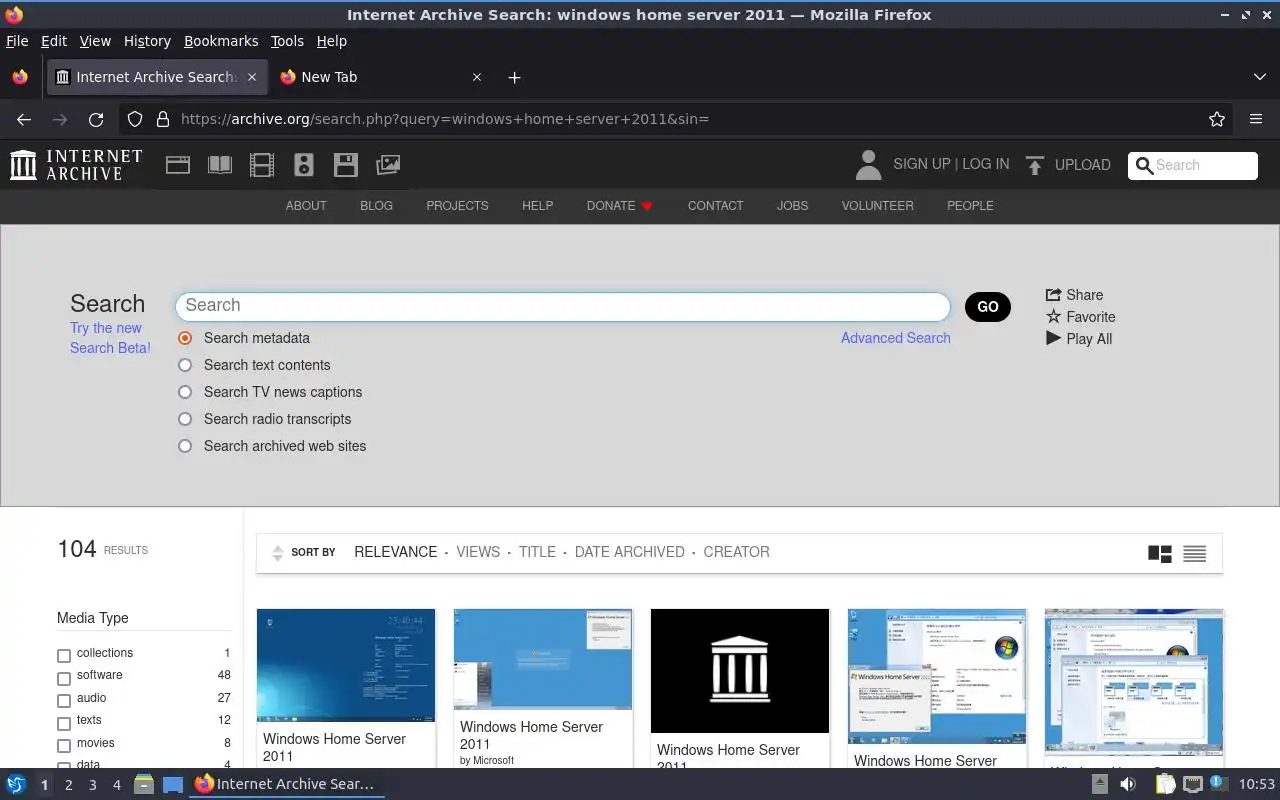
Task: Click the GO search button
Action: click(x=988, y=307)
